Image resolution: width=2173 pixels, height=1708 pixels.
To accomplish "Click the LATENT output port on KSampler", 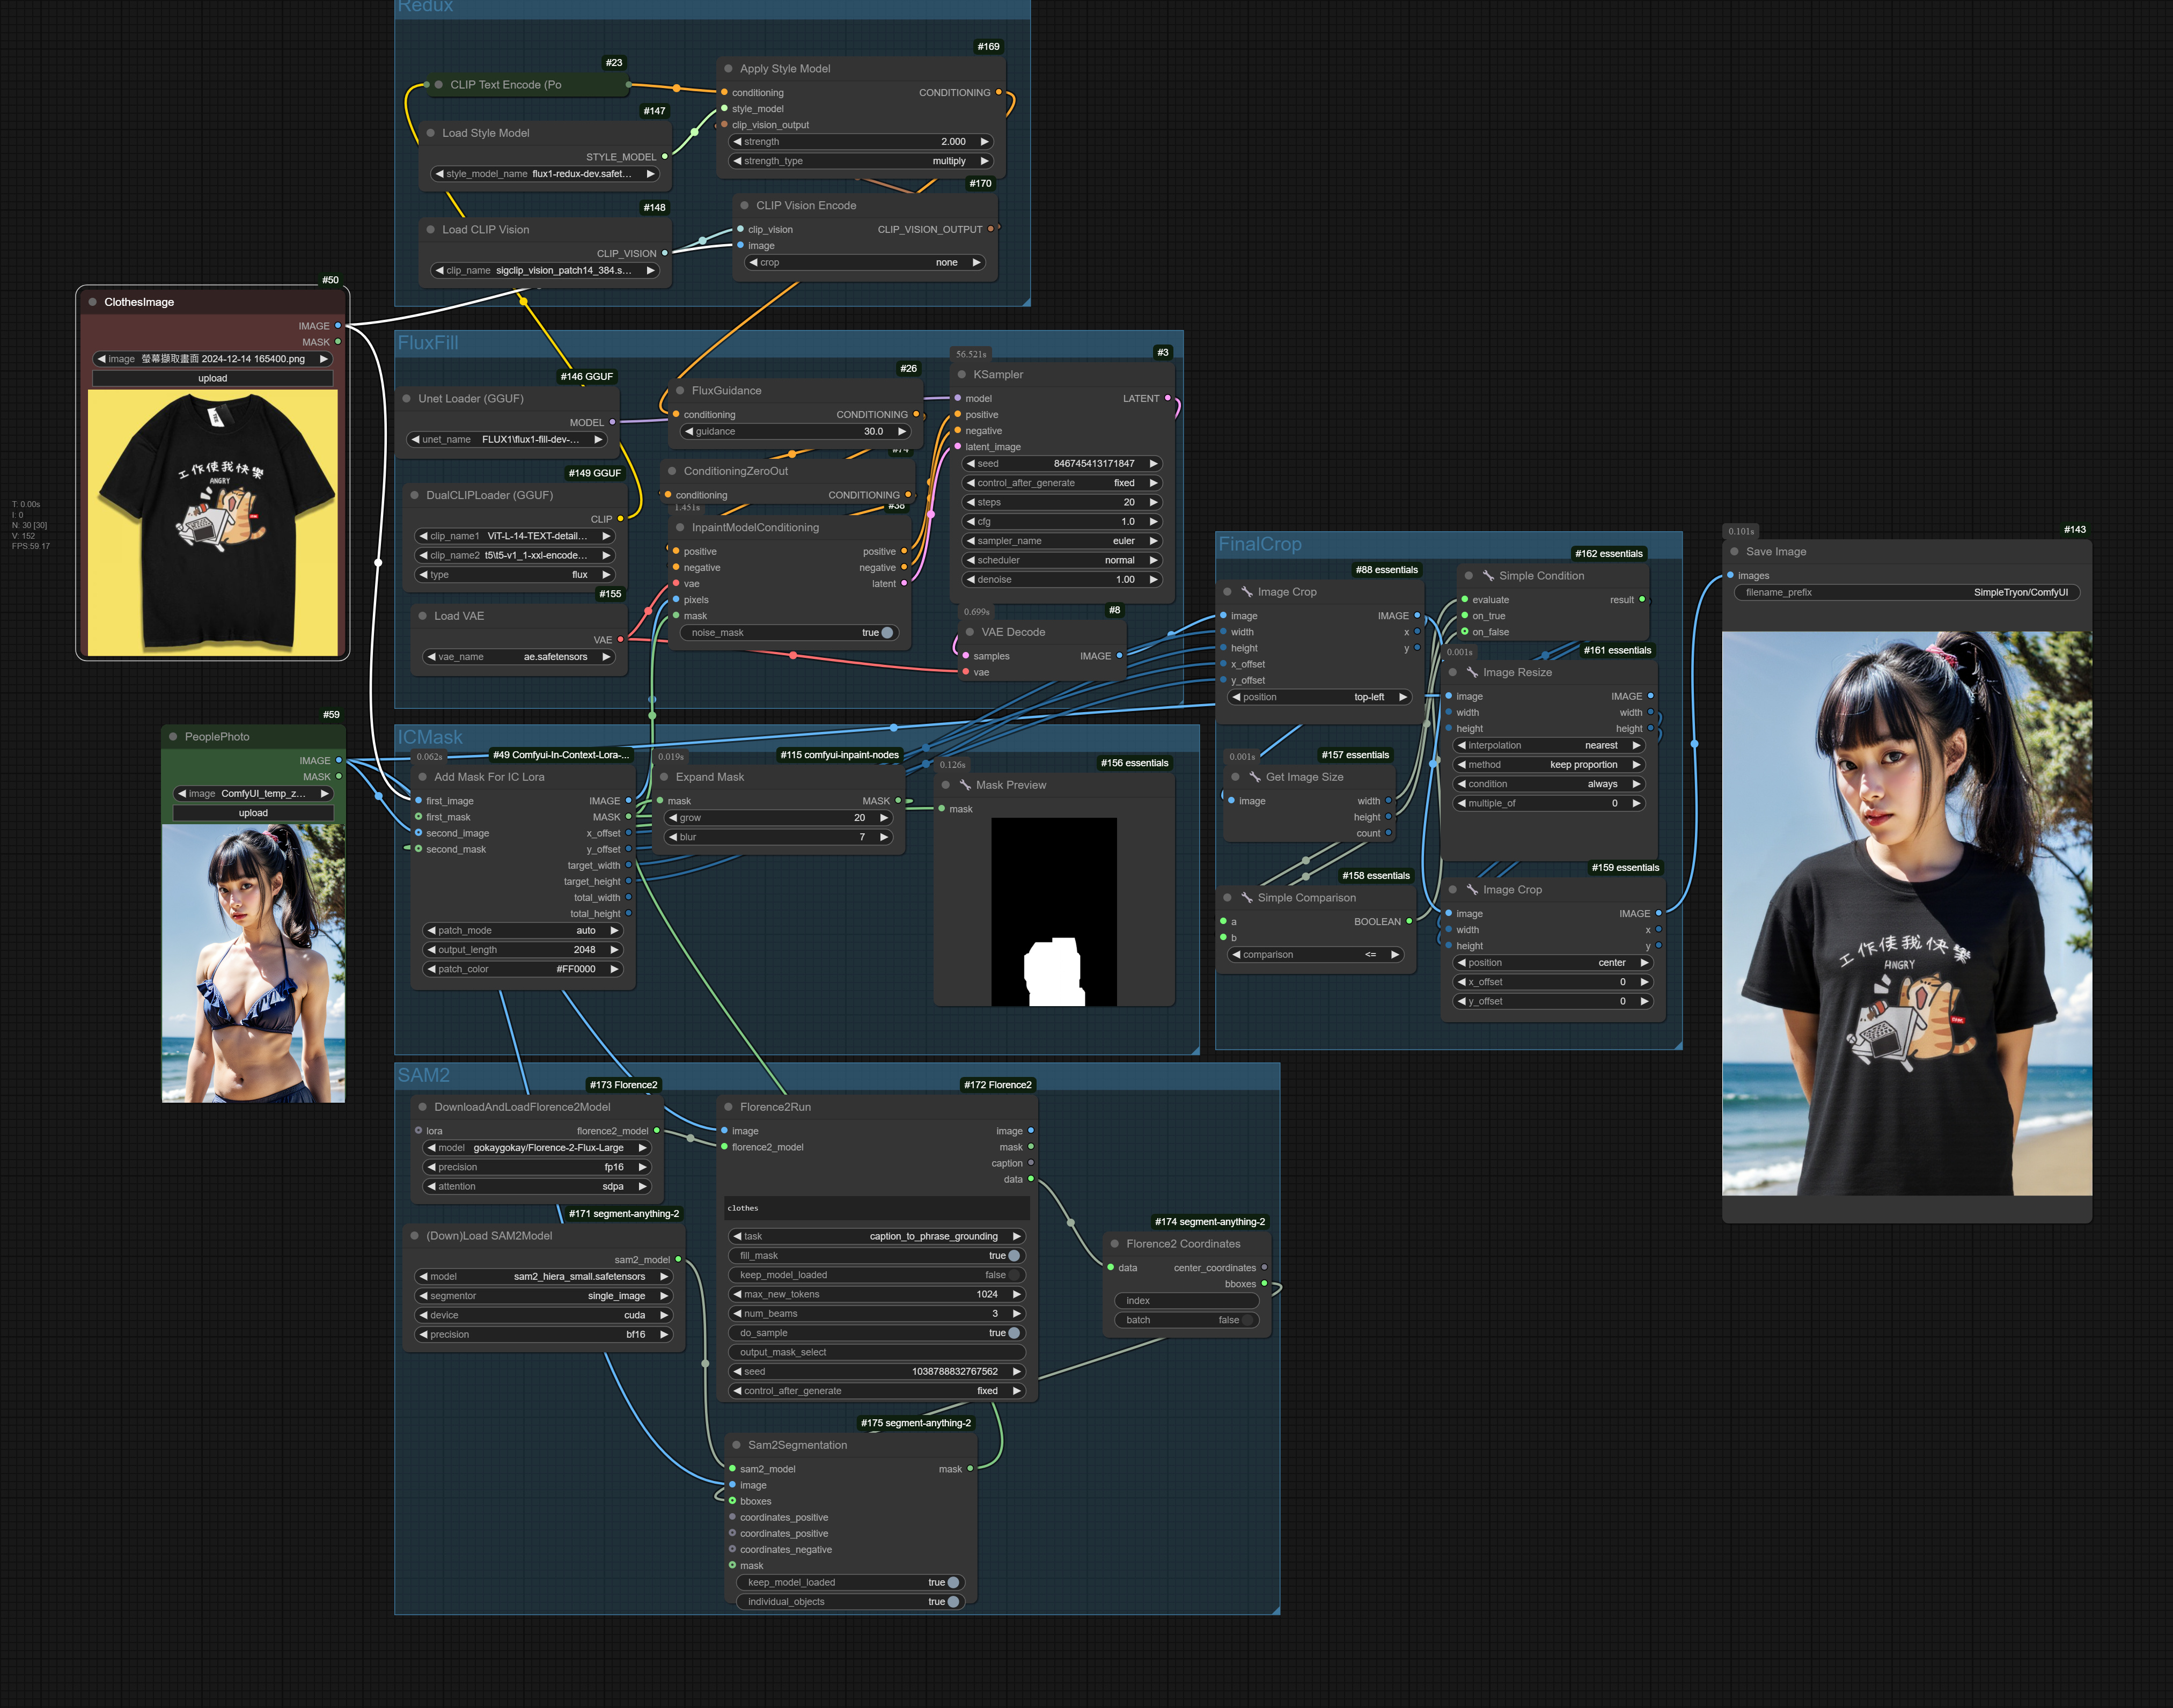I will [x=1168, y=398].
